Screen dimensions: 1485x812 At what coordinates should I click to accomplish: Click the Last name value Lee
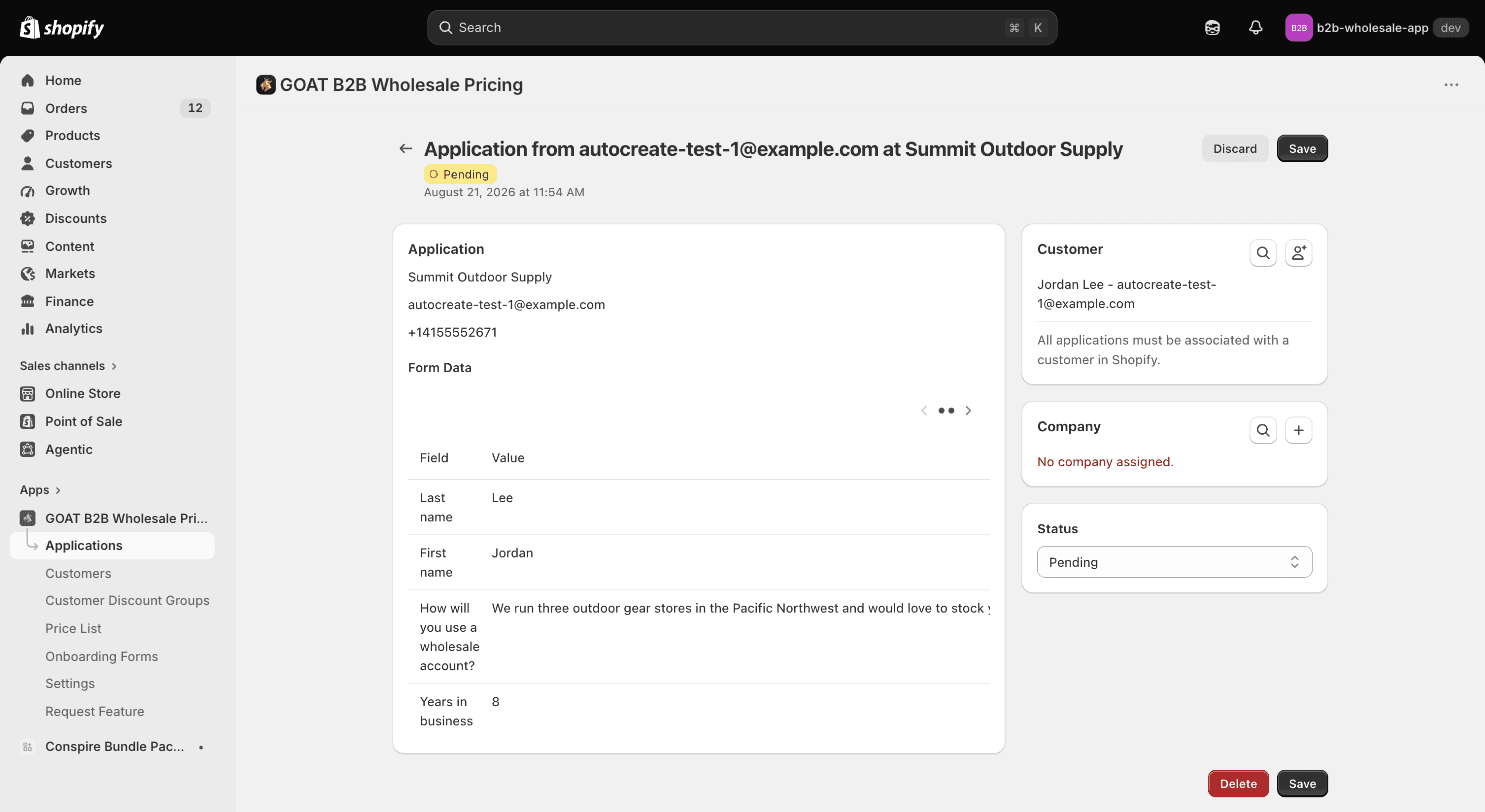502,497
